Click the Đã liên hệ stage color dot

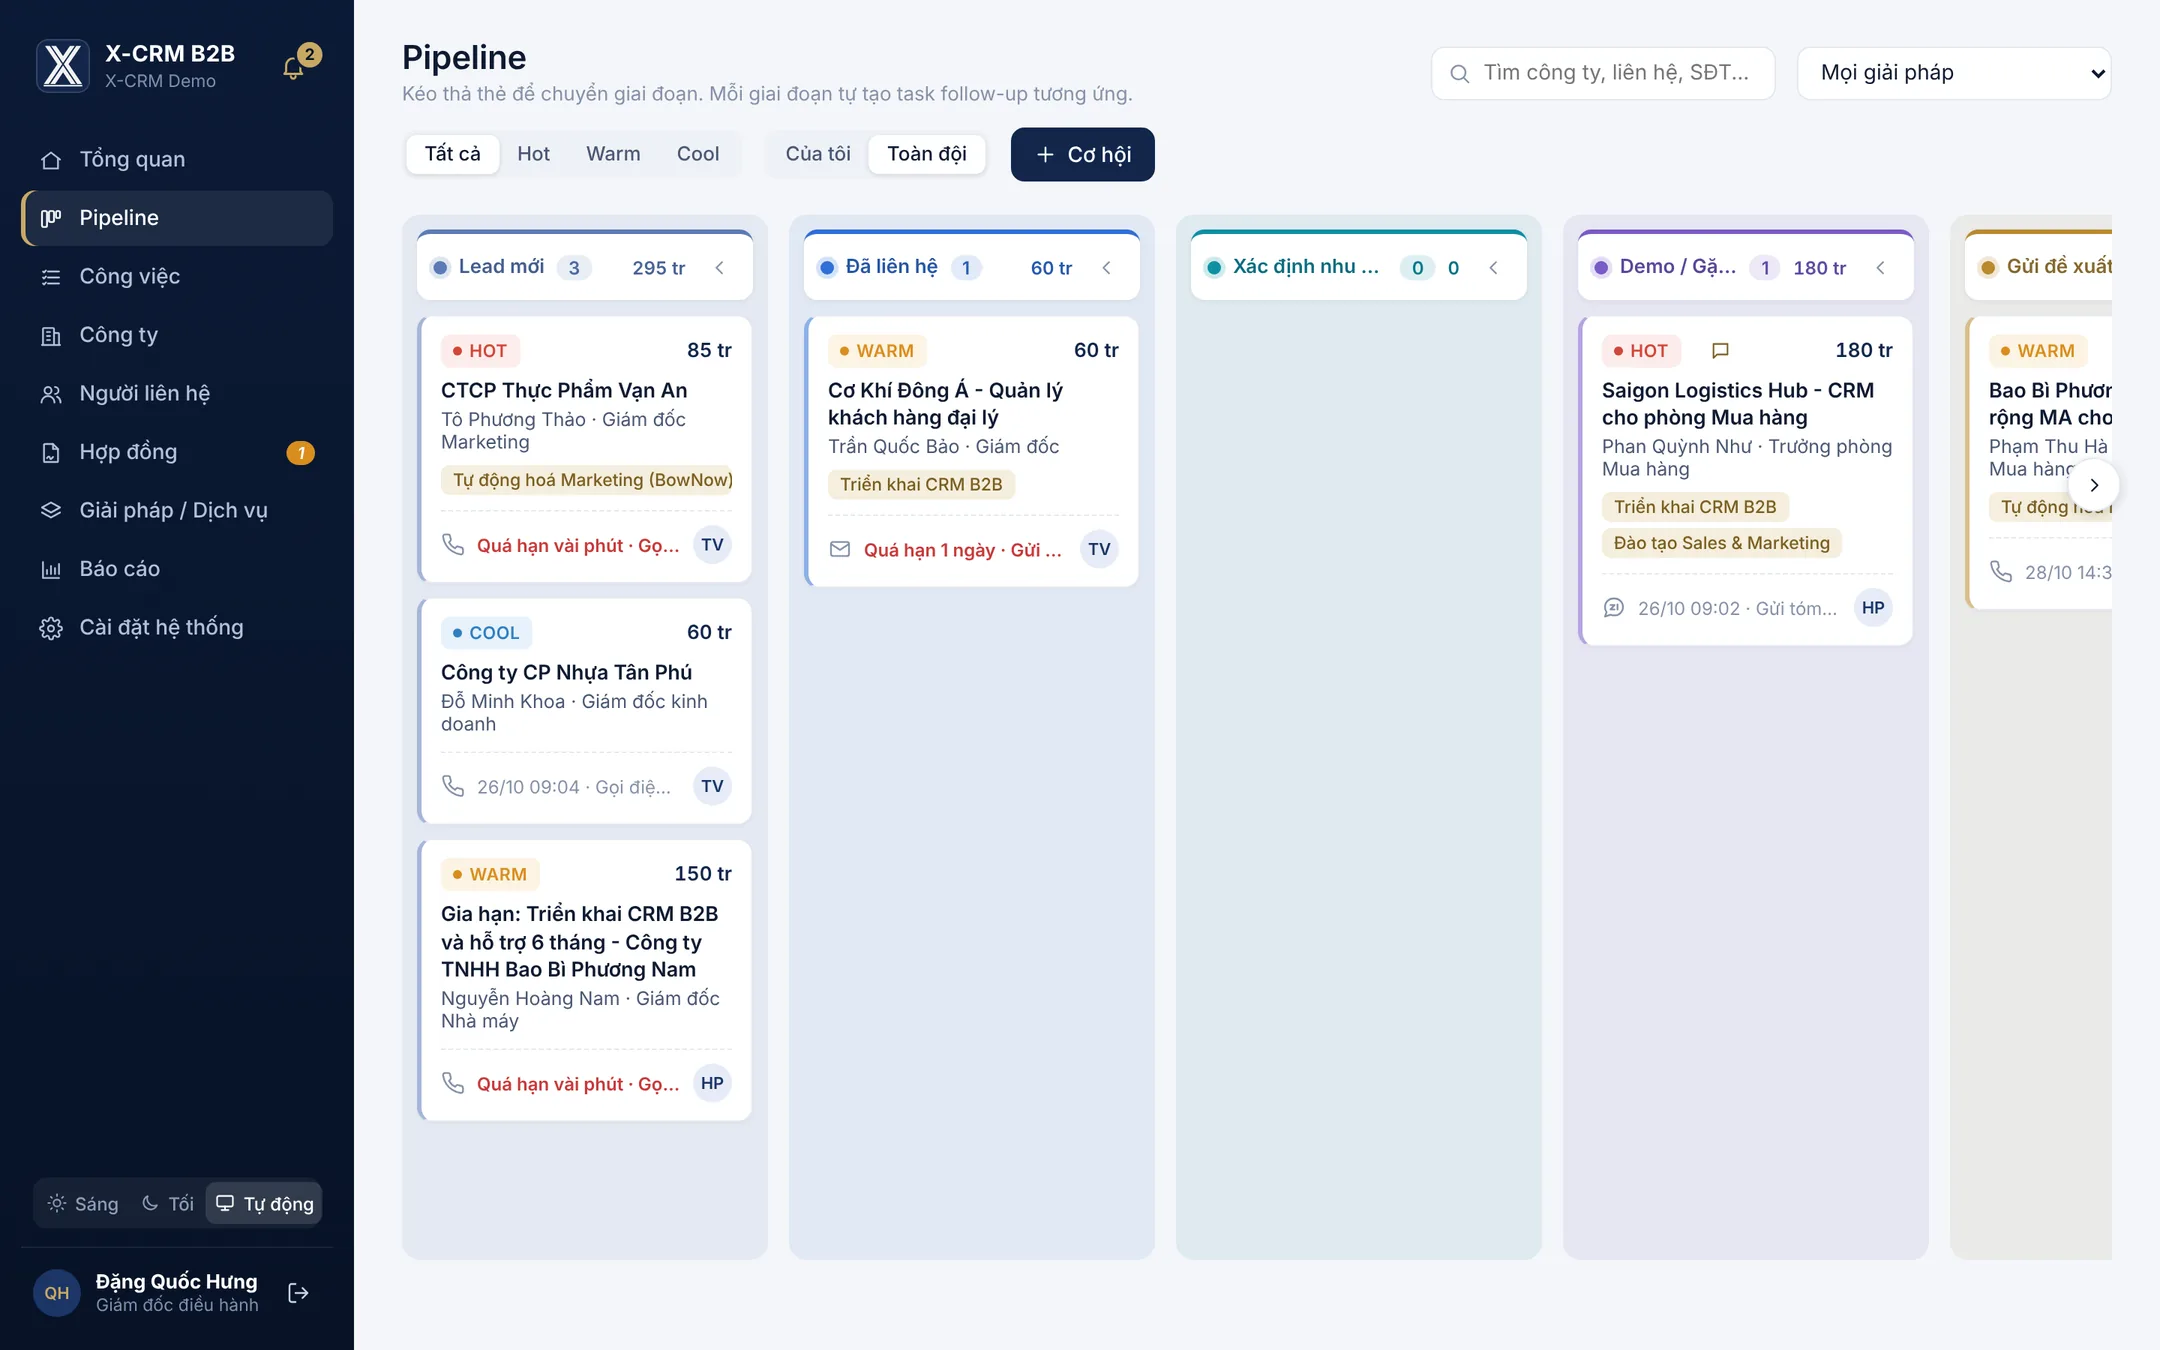click(x=827, y=268)
